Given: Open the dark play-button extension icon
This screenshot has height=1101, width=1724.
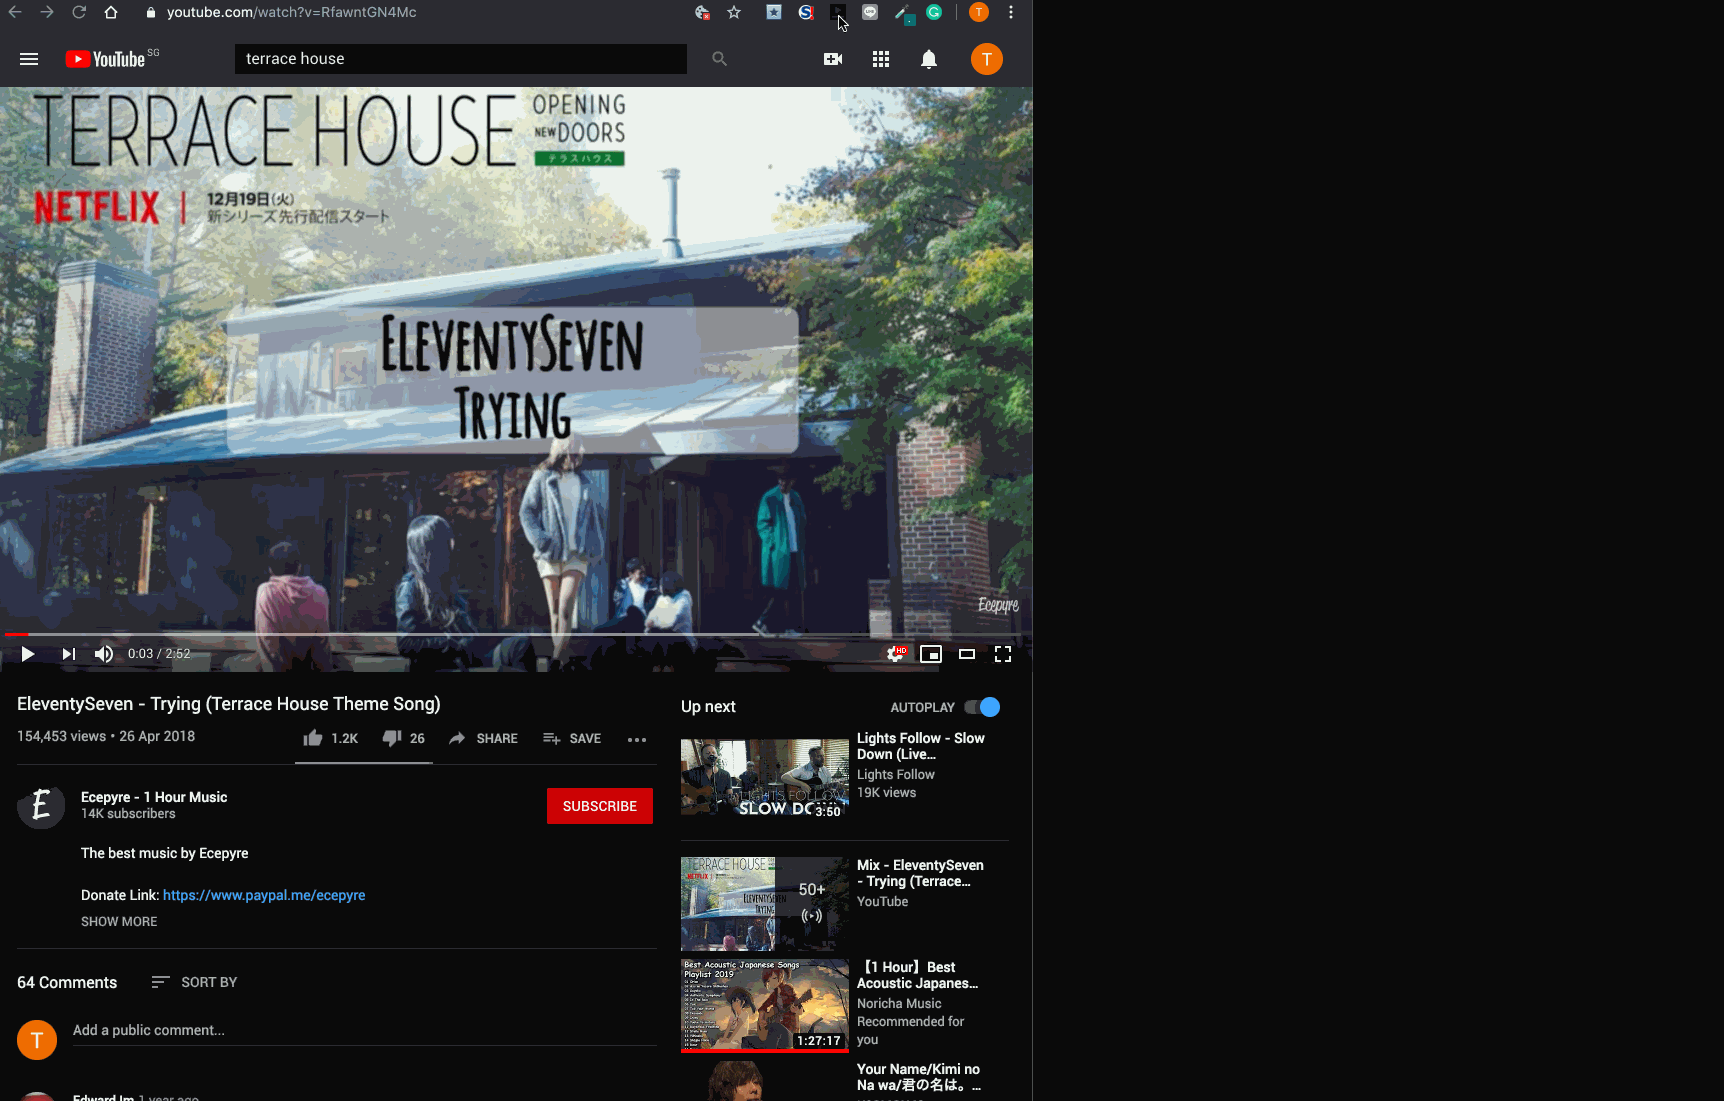Looking at the screenshot, I should point(838,12).
